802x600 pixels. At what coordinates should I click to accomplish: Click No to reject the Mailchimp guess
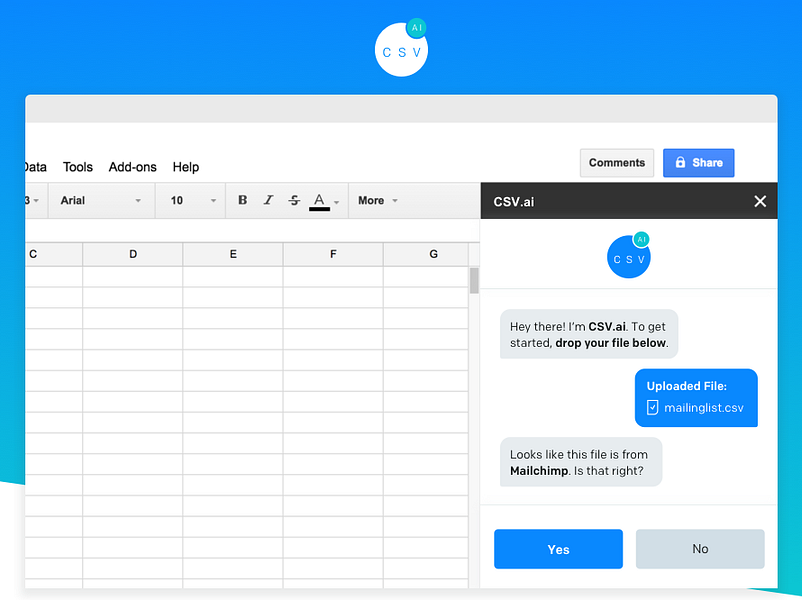(700, 549)
